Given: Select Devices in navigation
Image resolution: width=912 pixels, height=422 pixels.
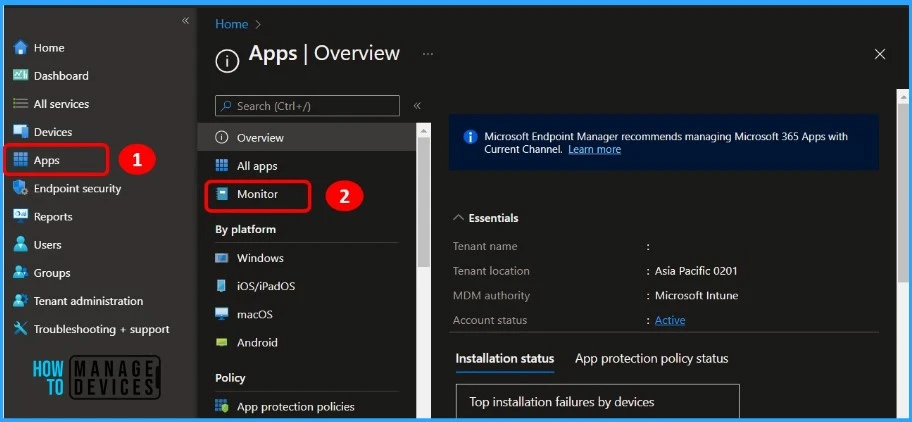Looking at the screenshot, I should [53, 132].
